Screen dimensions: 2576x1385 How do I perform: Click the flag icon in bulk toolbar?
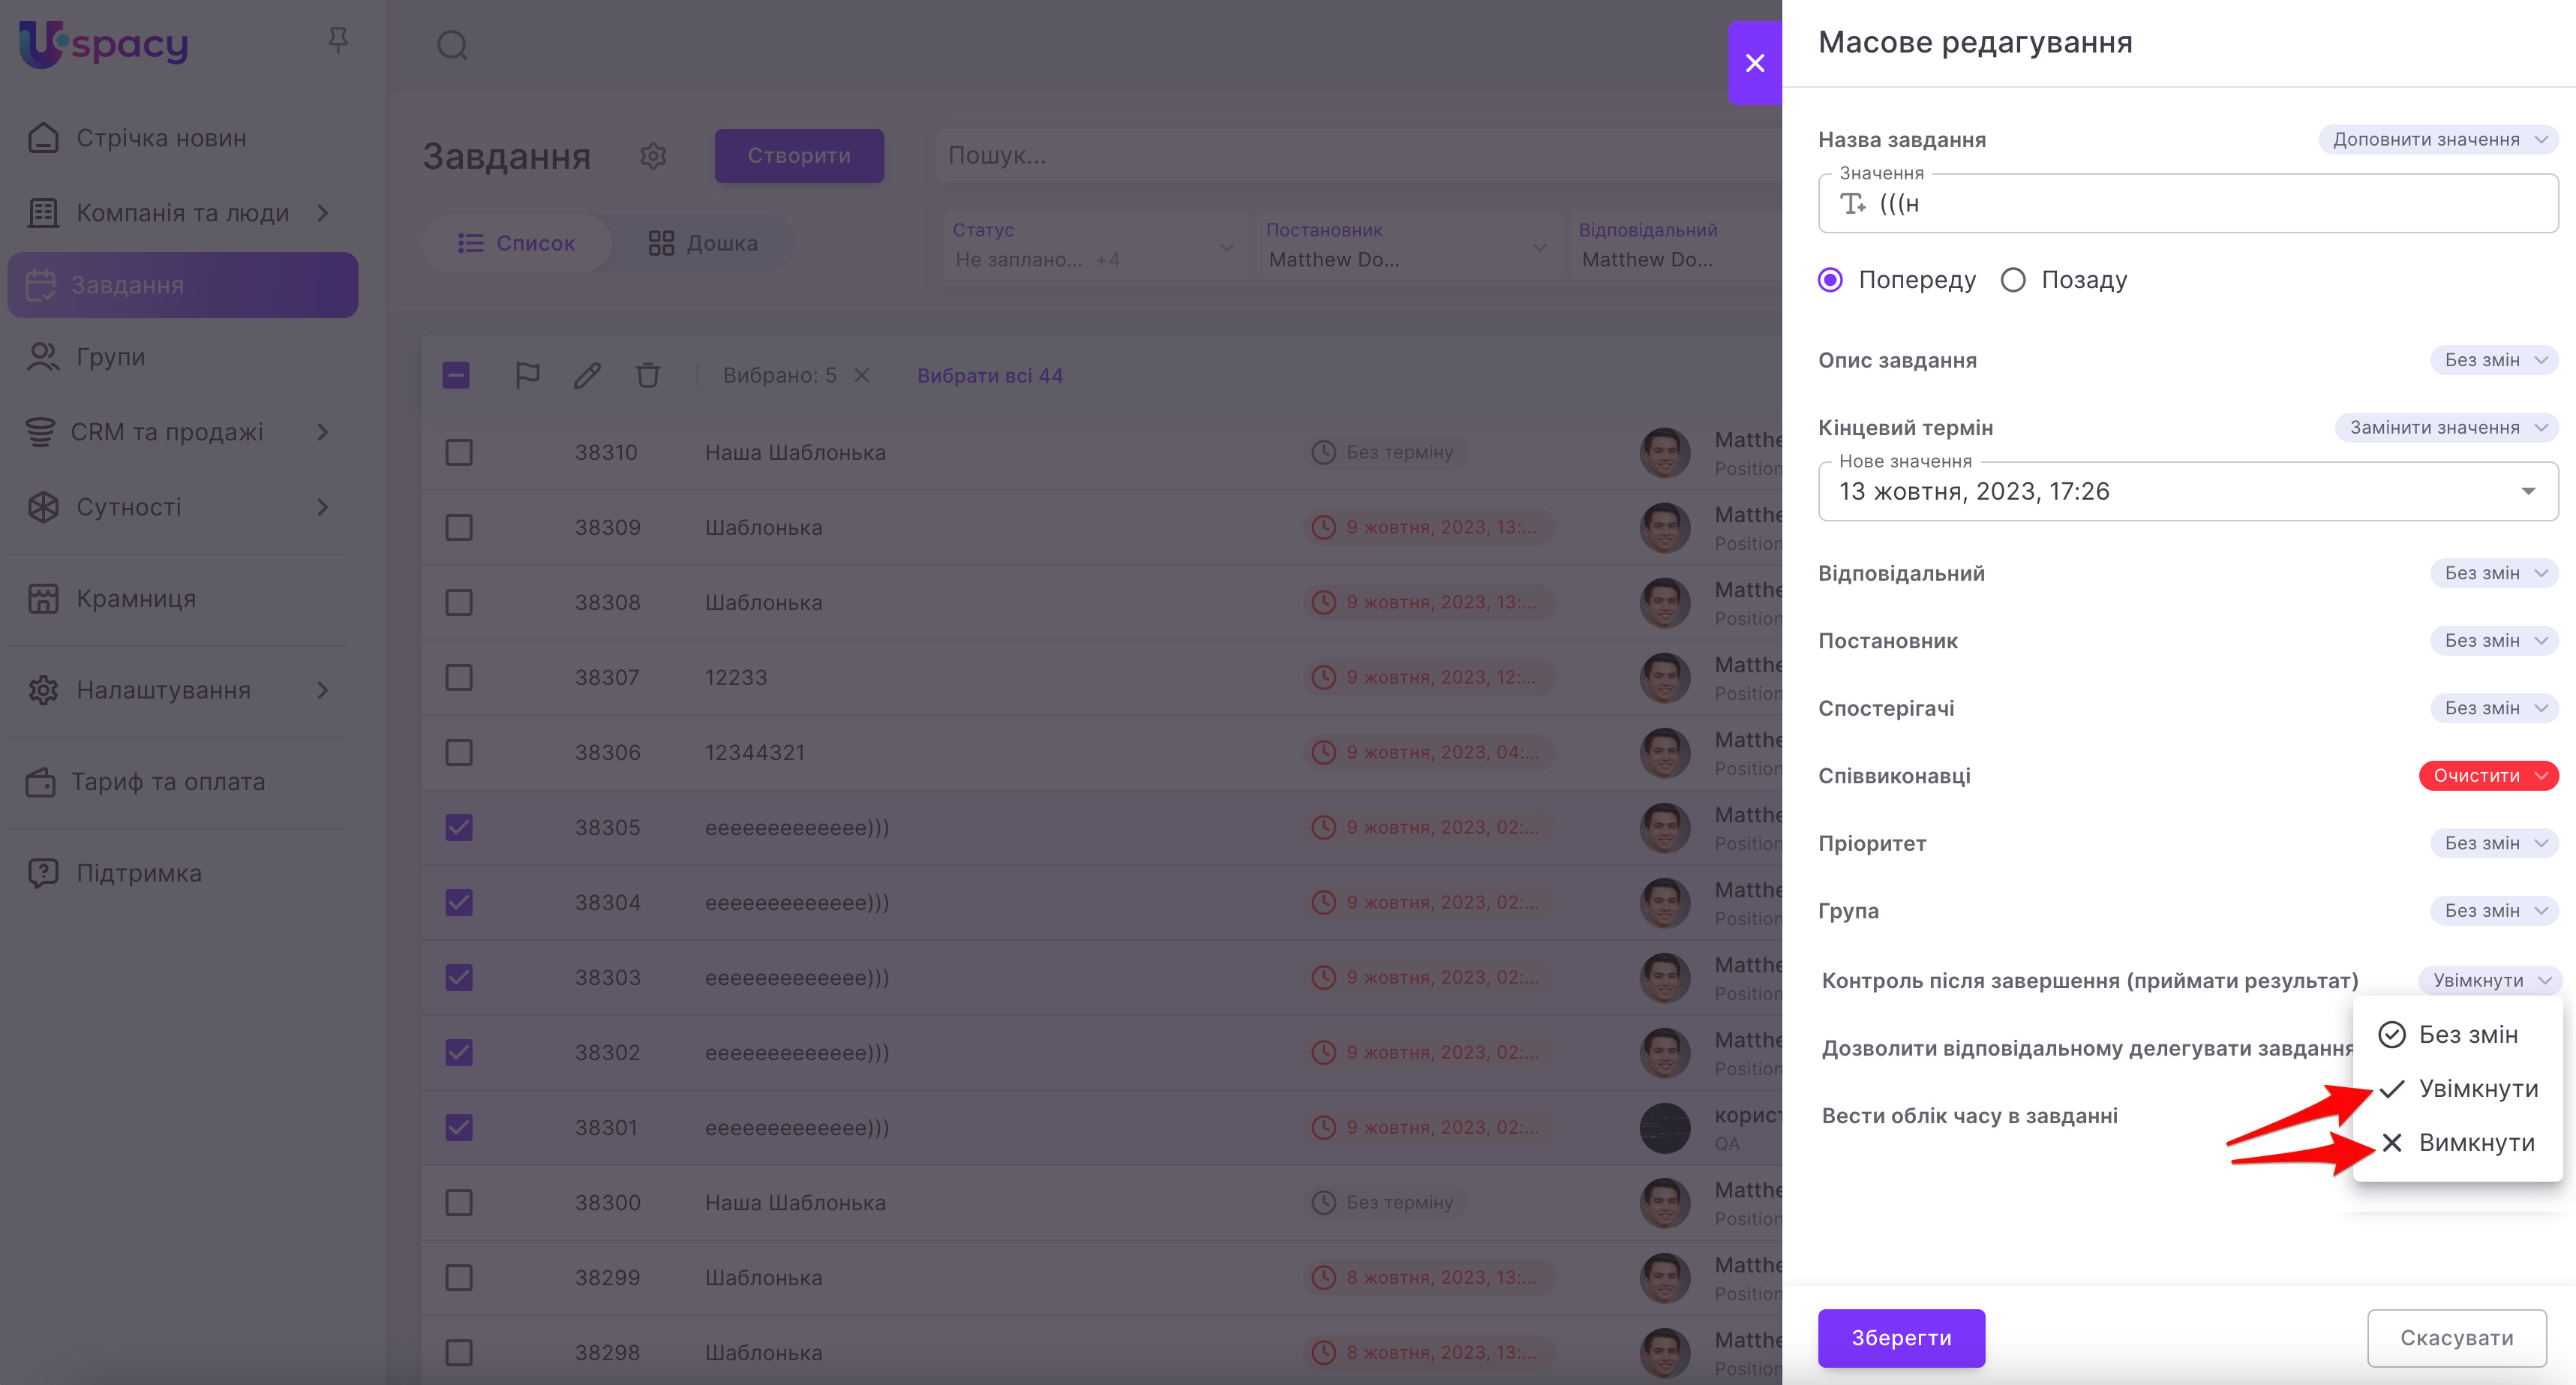(x=527, y=375)
